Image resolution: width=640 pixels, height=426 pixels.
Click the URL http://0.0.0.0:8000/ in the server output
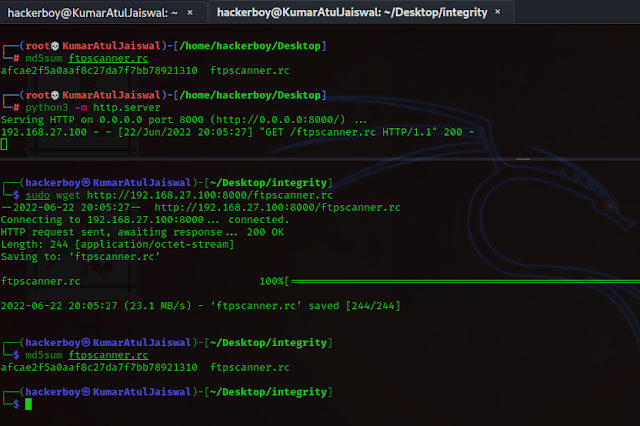coord(280,120)
